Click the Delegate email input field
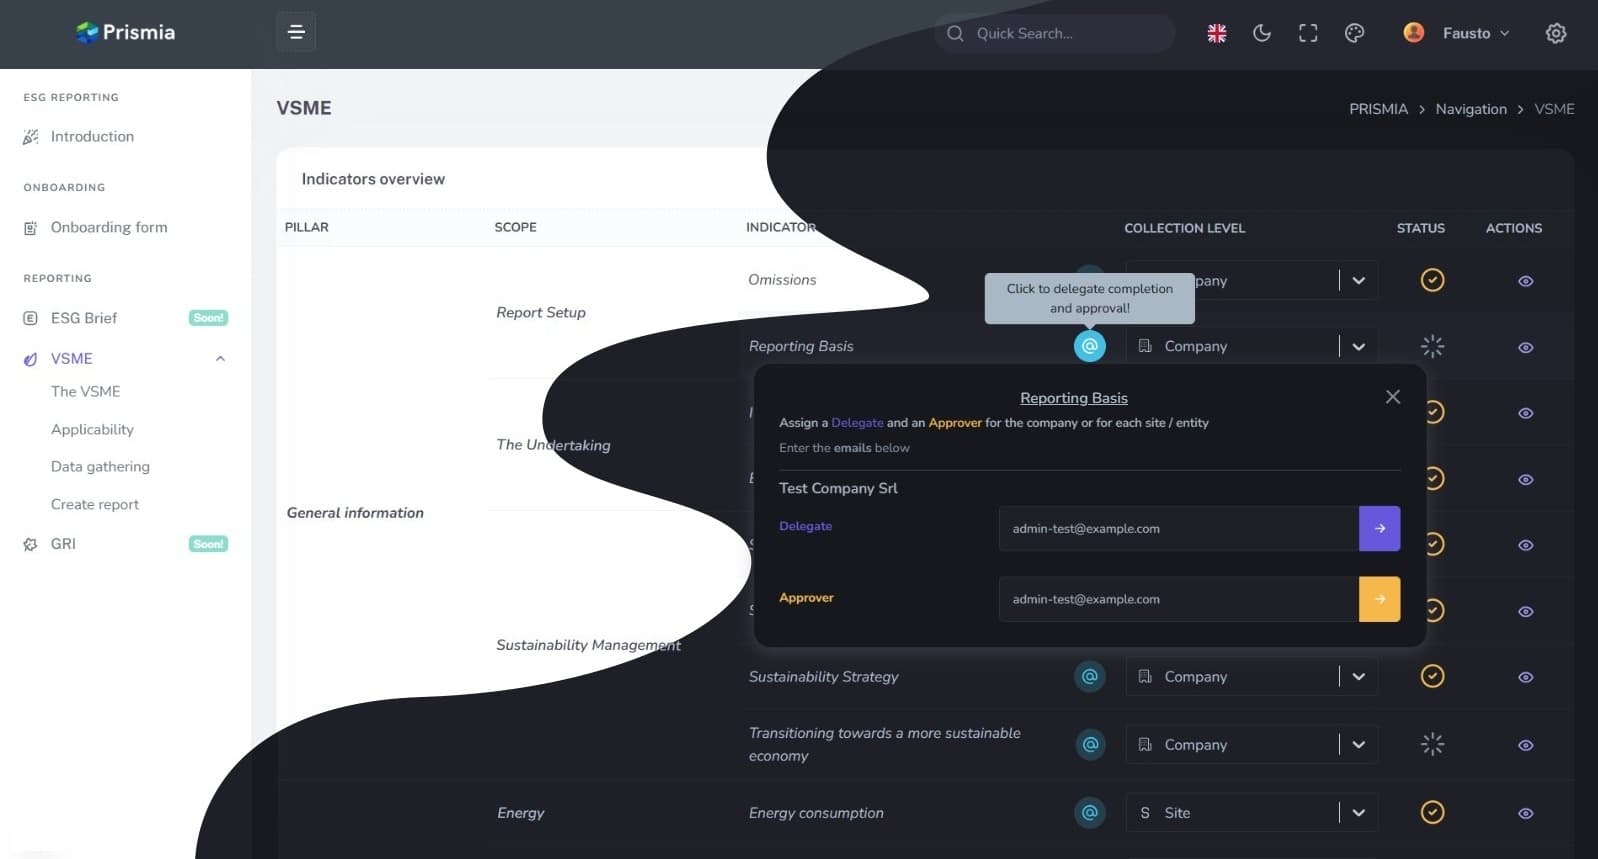1598x859 pixels. (1178, 528)
